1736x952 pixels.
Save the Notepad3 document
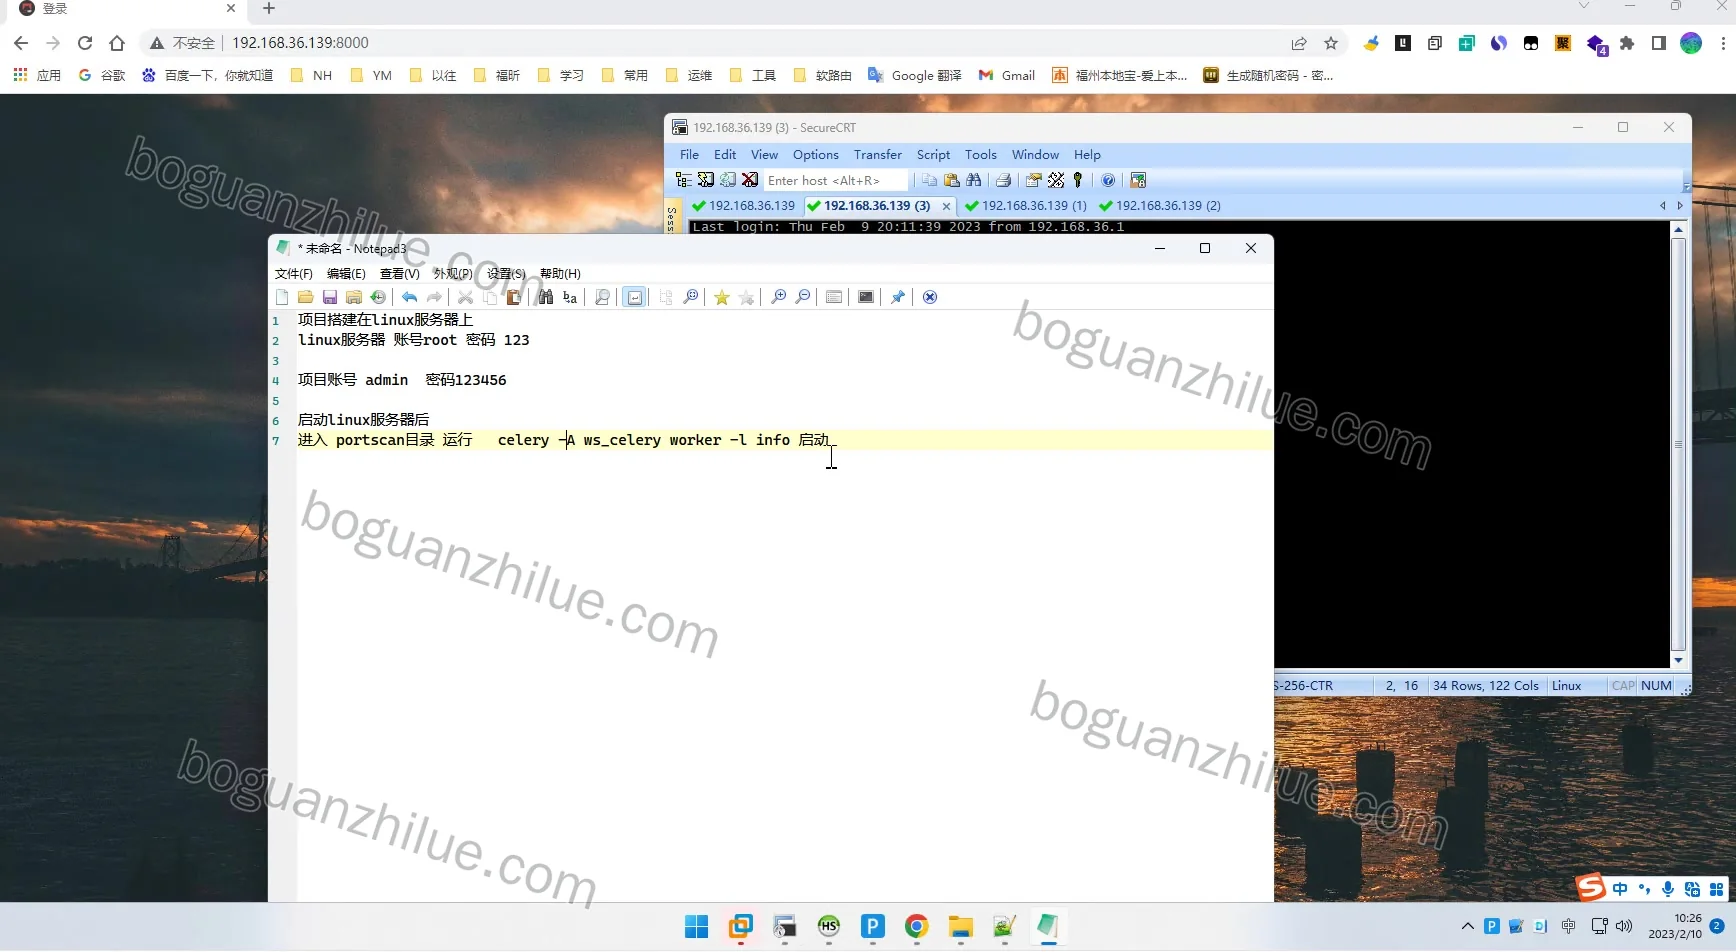pos(330,297)
